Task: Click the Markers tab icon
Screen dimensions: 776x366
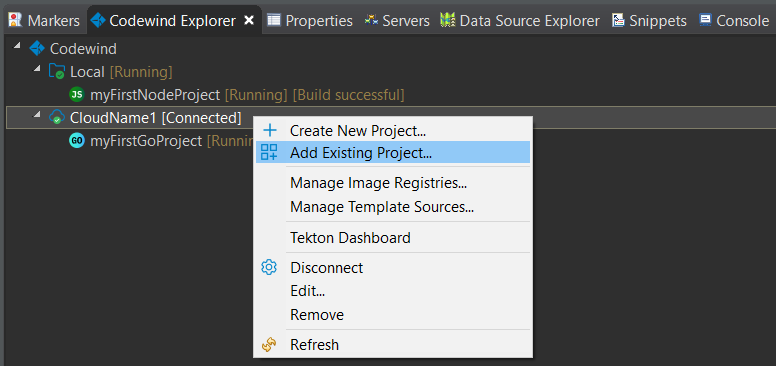Action: (16, 20)
